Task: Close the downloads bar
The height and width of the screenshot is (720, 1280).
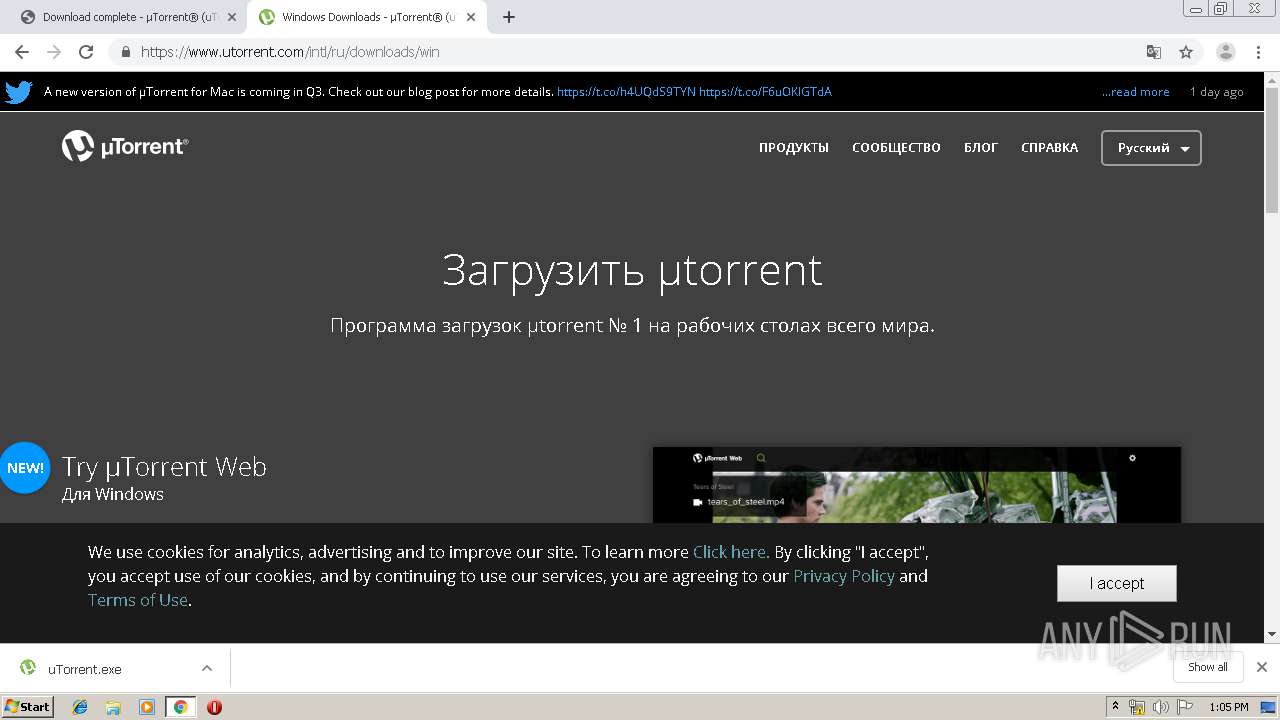Action: pyautogui.click(x=1261, y=667)
